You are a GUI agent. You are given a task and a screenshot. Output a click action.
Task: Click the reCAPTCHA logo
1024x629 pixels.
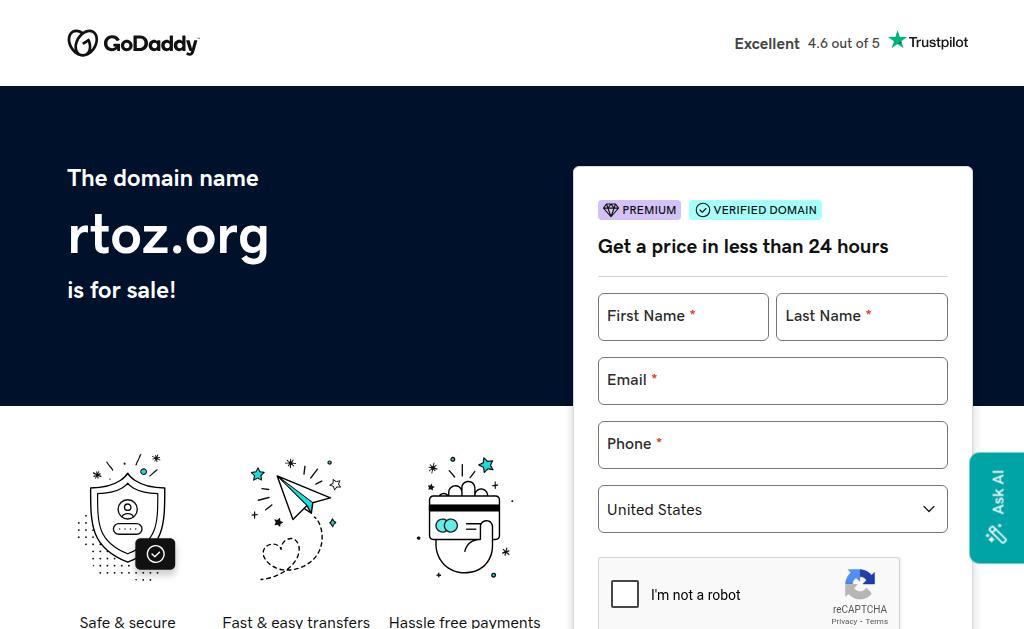859,586
